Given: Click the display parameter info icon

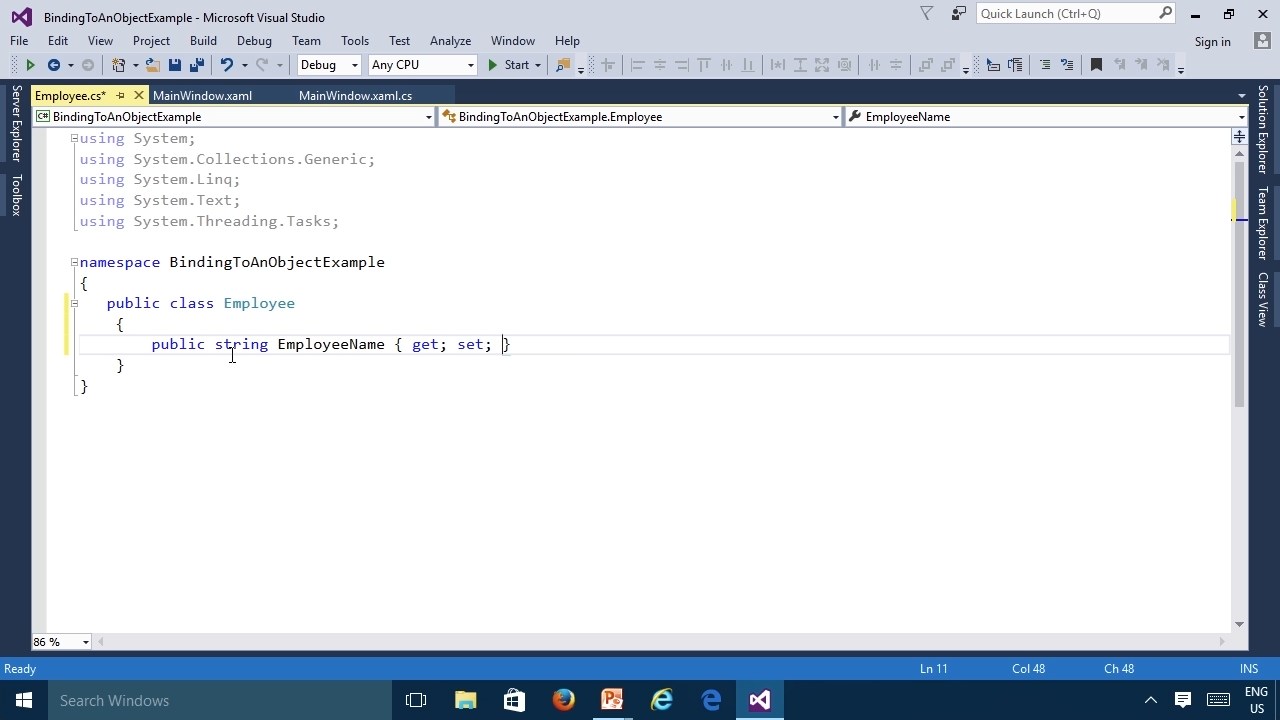Looking at the screenshot, I should pos(1015,65).
